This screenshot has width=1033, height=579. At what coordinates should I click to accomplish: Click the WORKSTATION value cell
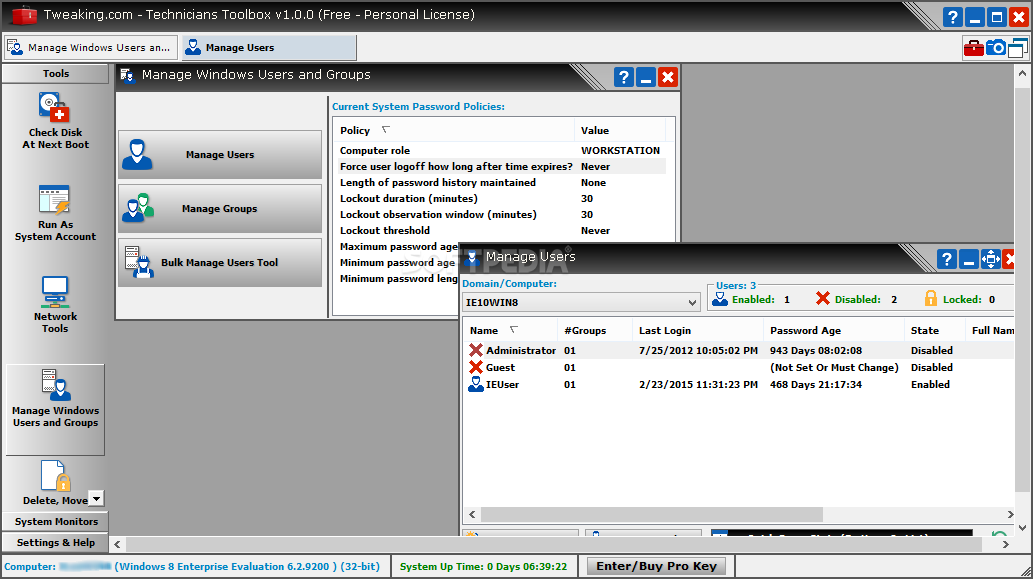tap(620, 151)
